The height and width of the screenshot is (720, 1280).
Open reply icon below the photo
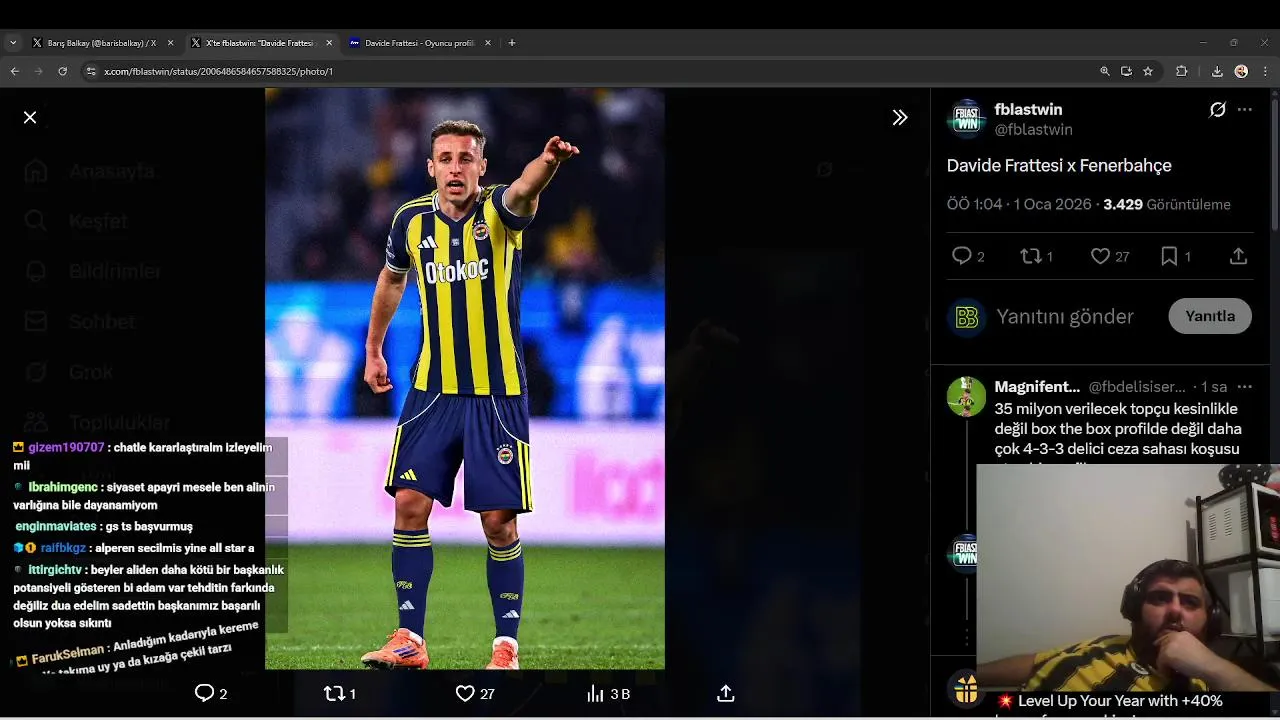pyautogui.click(x=204, y=693)
